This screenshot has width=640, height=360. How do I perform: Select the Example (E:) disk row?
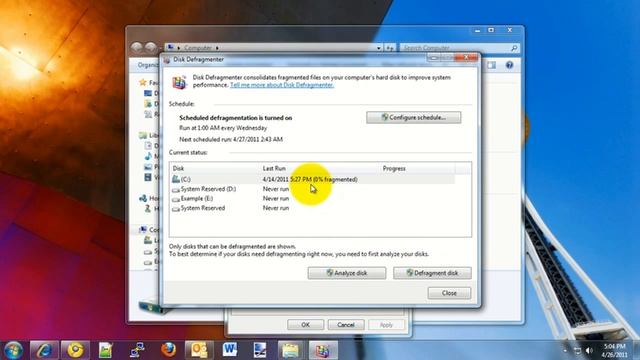(x=313, y=198)
